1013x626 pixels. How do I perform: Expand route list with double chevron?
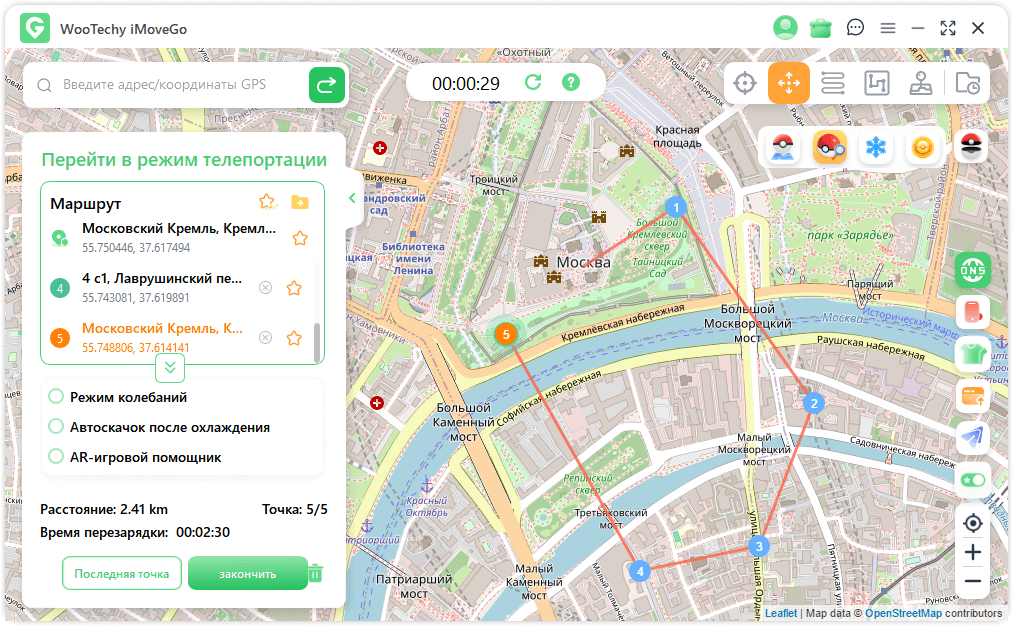(x=170, y=368)
